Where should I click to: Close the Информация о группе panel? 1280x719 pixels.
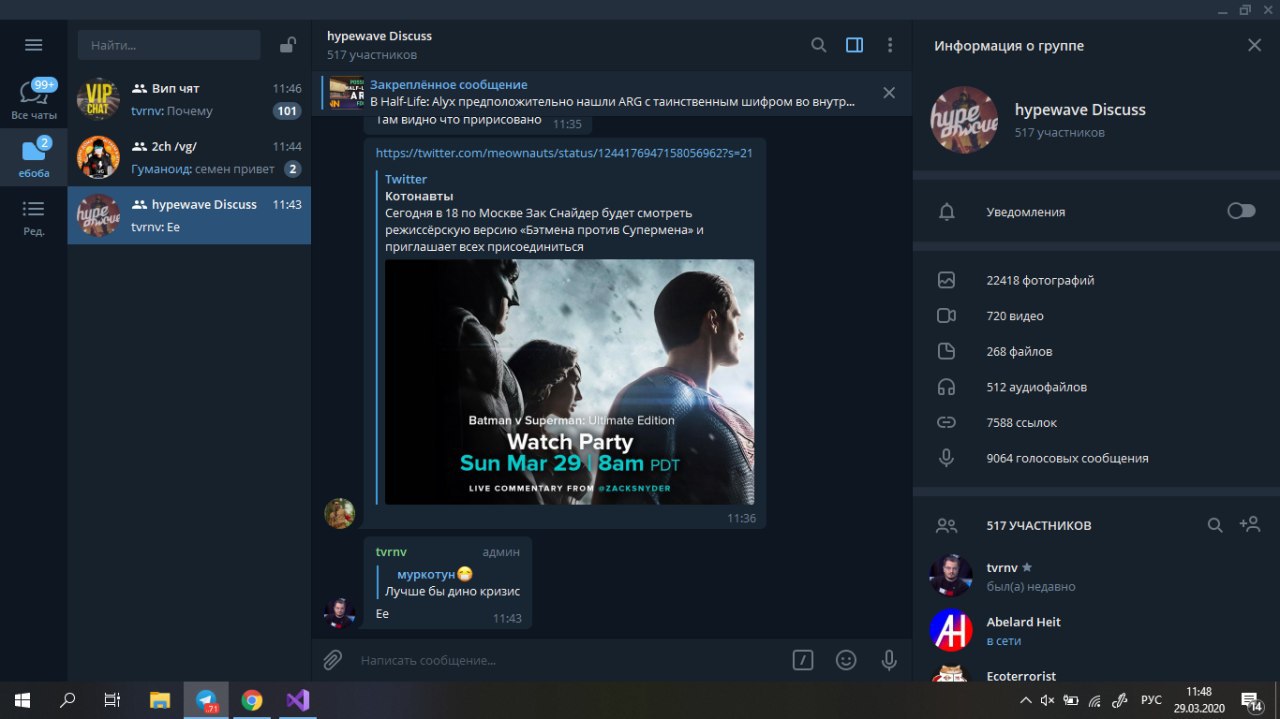(1255, 45)
